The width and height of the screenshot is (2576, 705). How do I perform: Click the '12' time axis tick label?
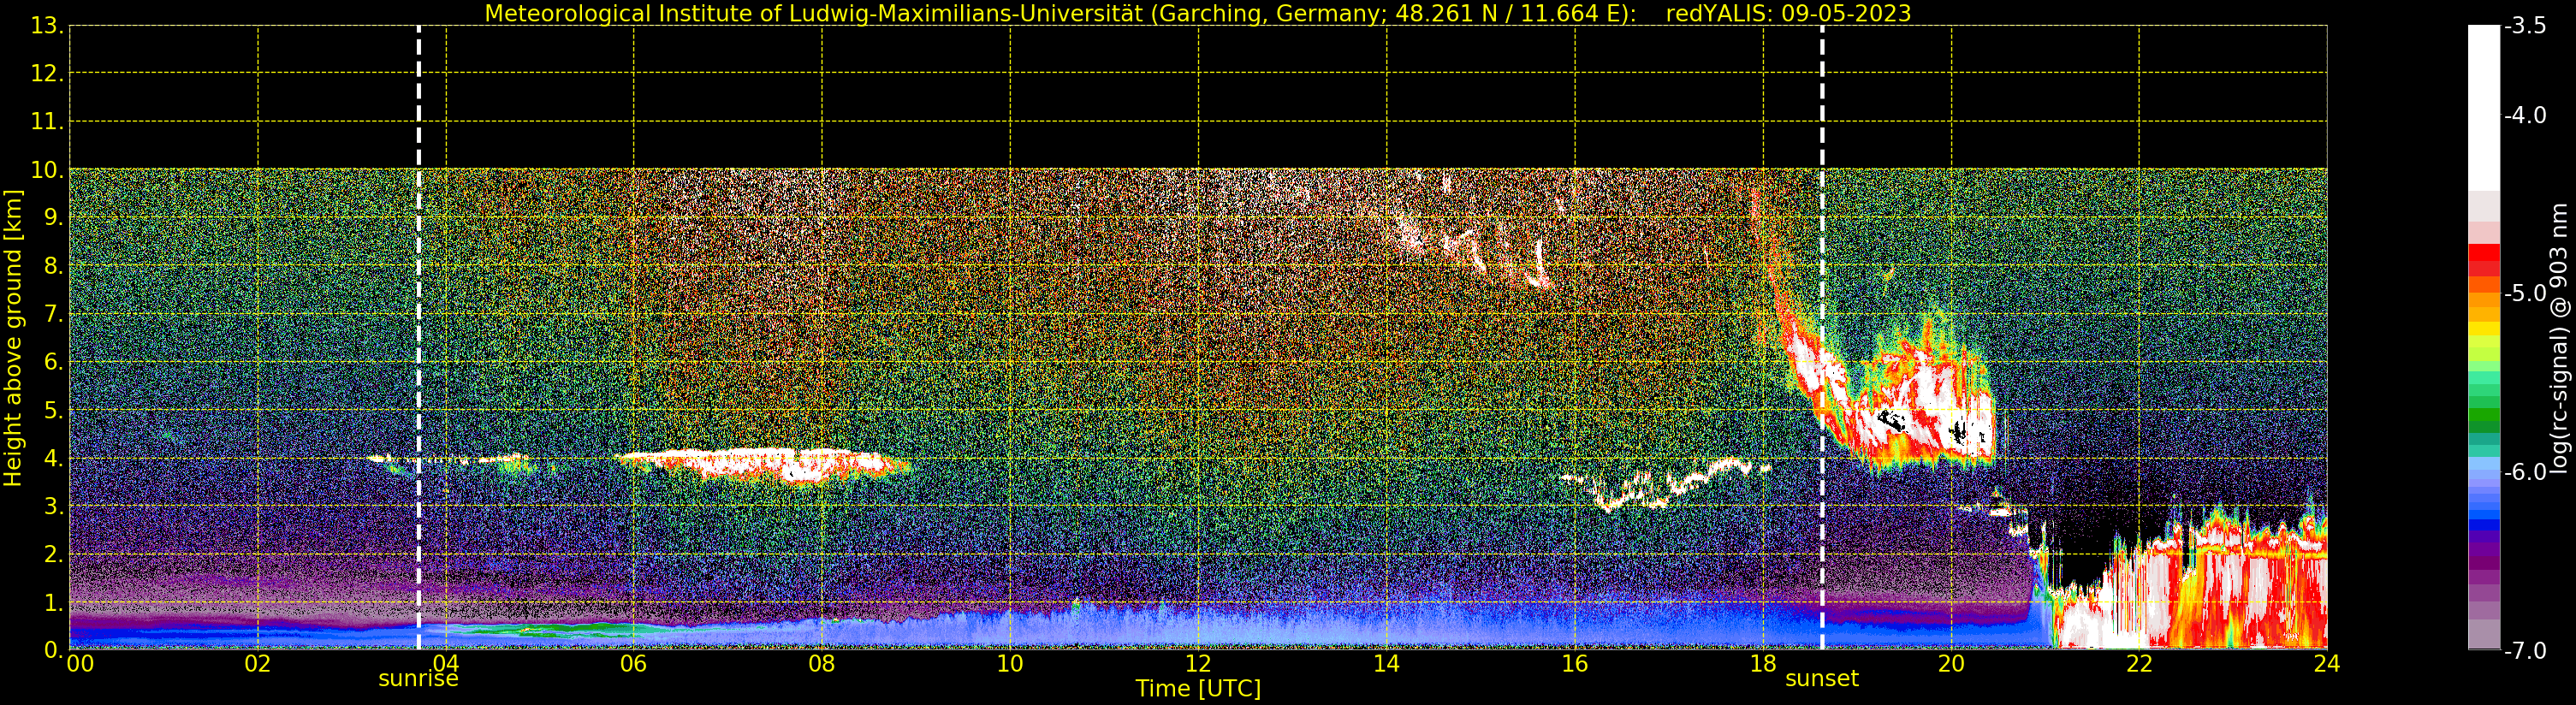click(1198, 663)
